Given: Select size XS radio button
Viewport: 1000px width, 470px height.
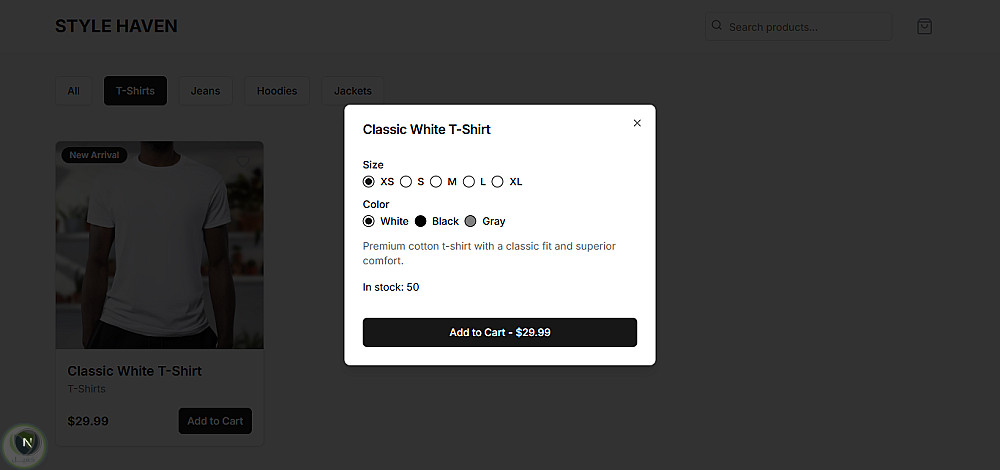Looking at the screenshot, I should click(369, 182).
